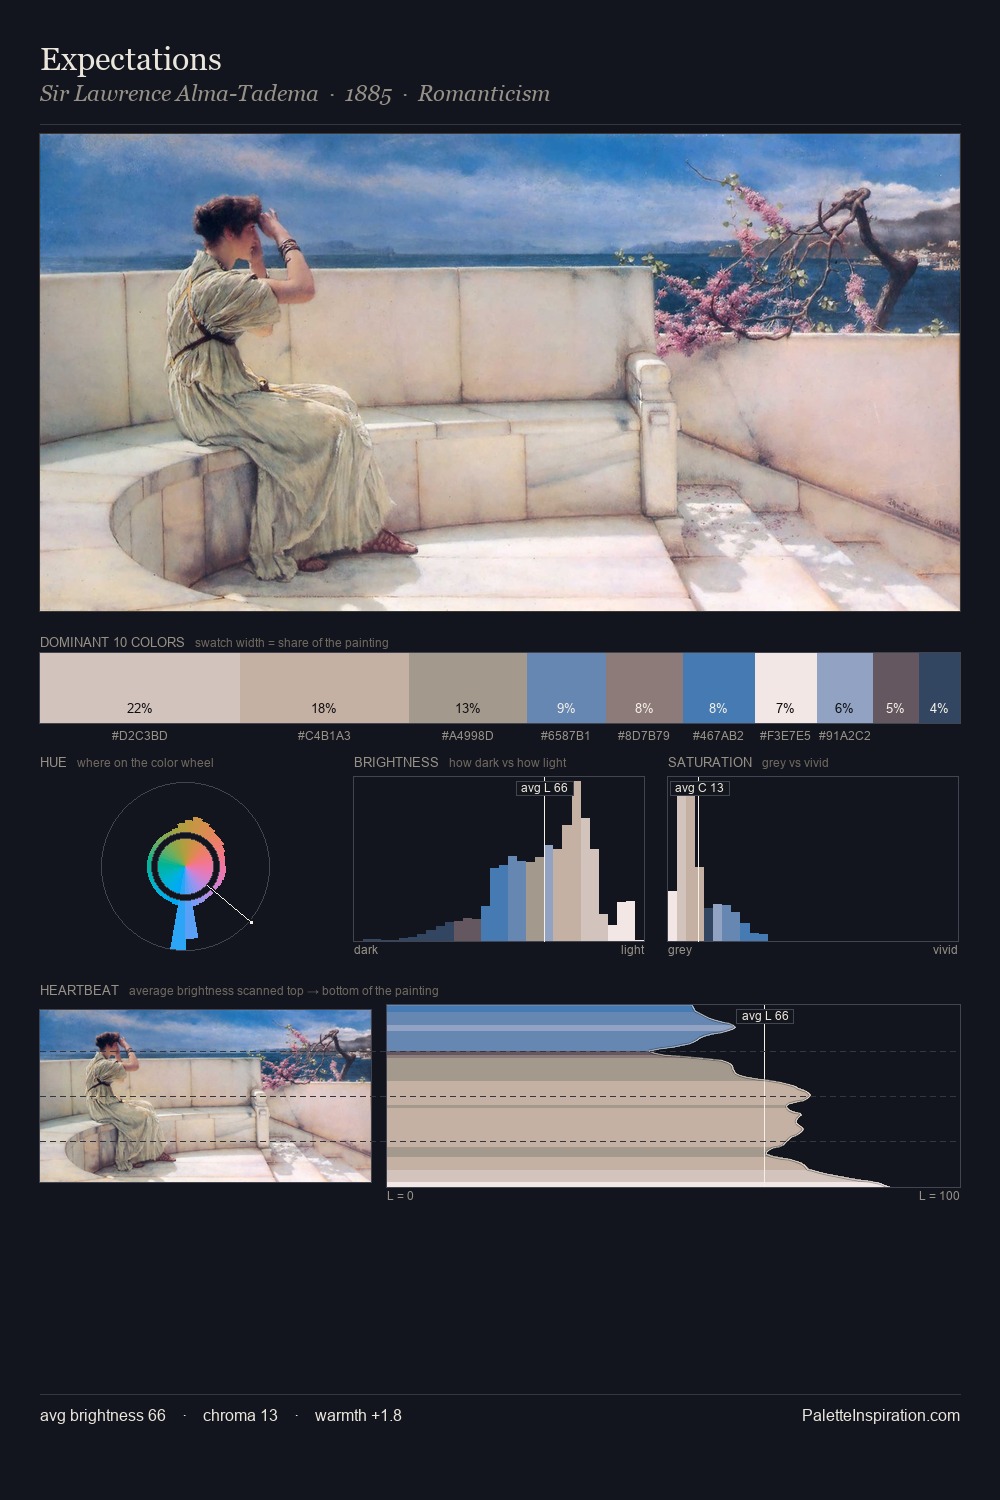Click "average brightness scanned top → bottom" caption
Image resolution: width=1000 pixels, height=1500 pixels.
[x=283, y=991]
